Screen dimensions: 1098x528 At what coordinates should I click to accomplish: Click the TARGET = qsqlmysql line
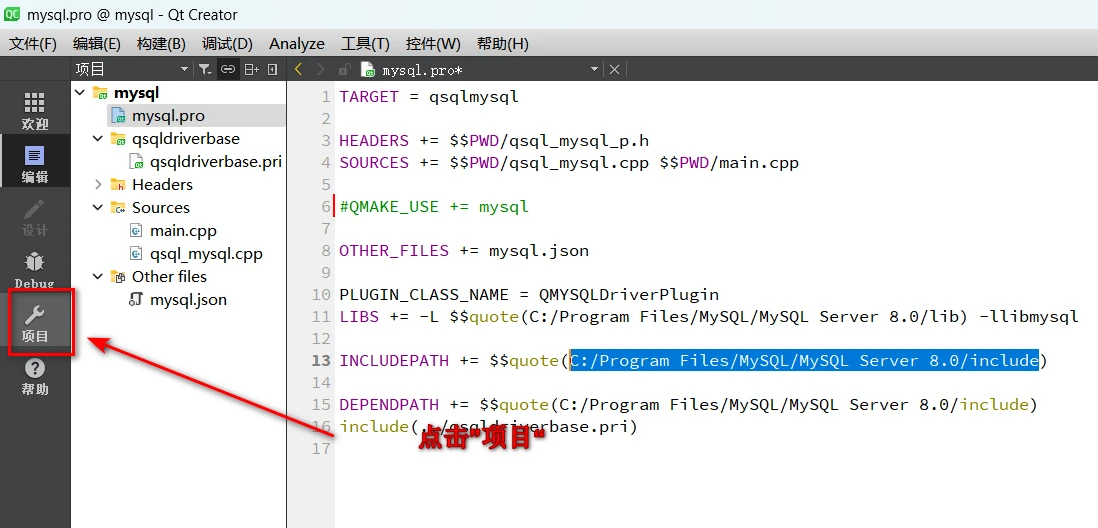pos(429,97)
